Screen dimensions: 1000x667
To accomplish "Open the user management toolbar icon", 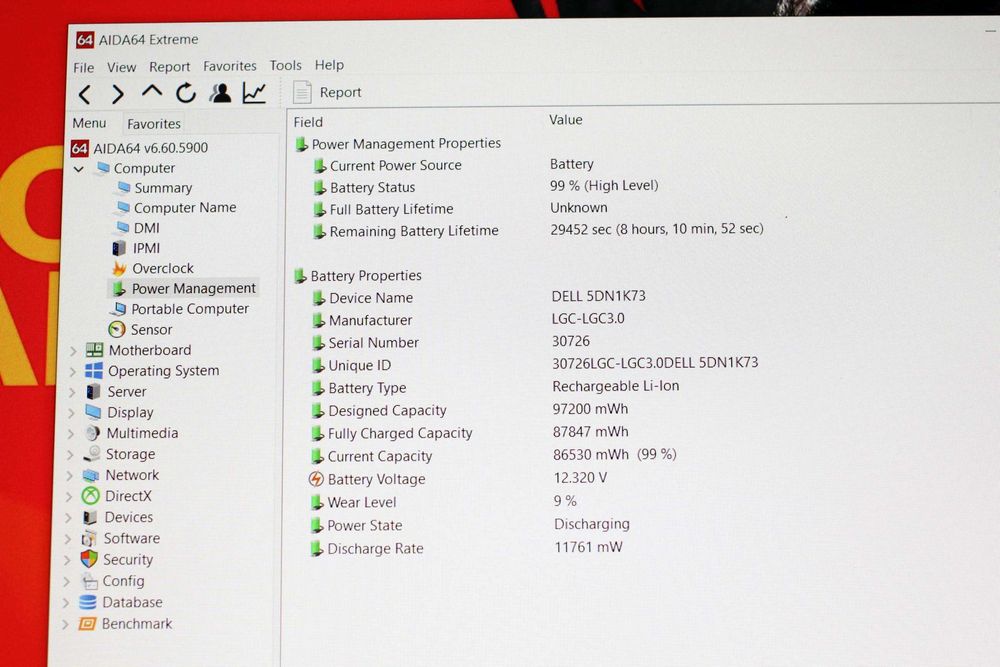I will [x=221, y=93].
